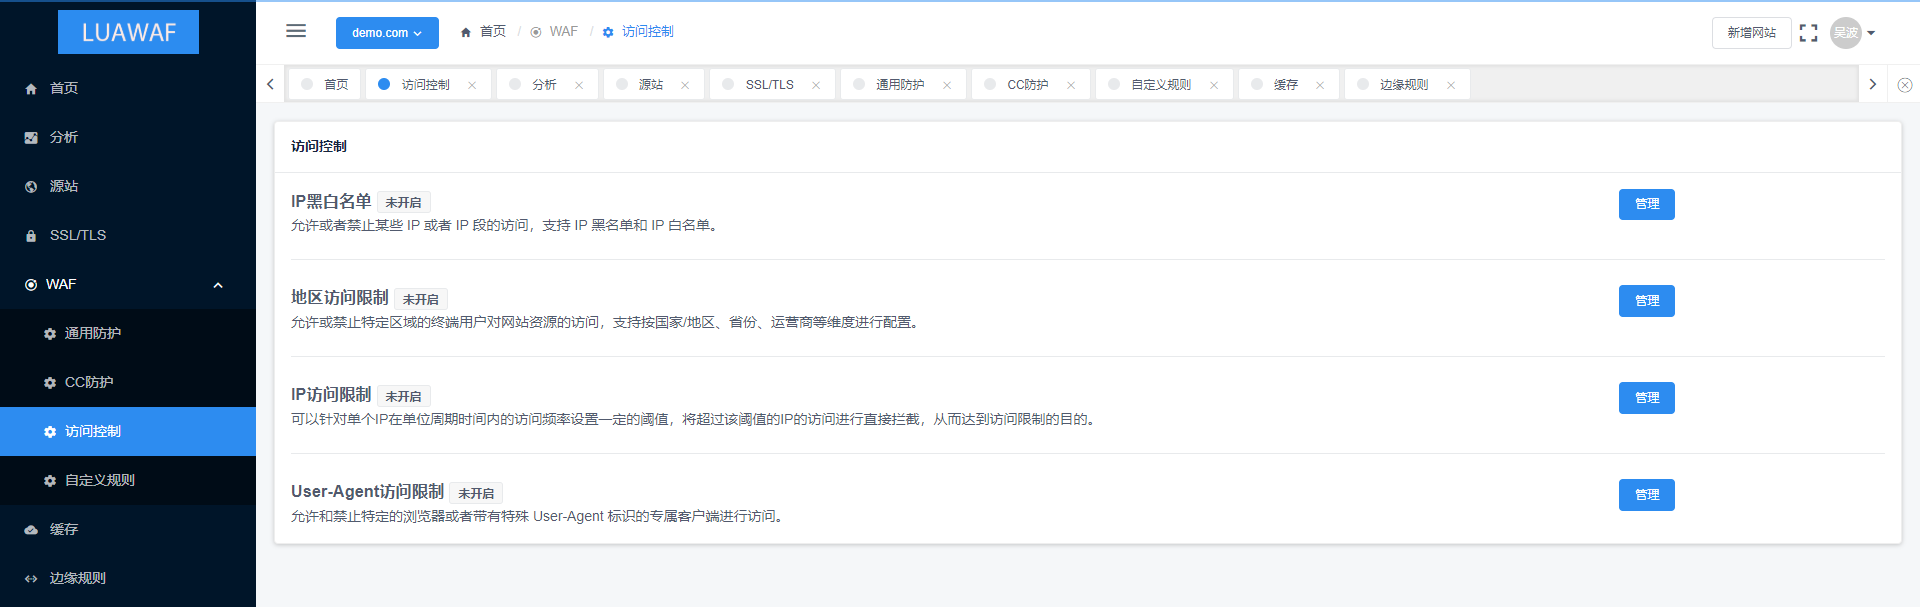1920x607 pixels.
Task: Go to 首页 breadcrumb link
Action: coord(483,32)
